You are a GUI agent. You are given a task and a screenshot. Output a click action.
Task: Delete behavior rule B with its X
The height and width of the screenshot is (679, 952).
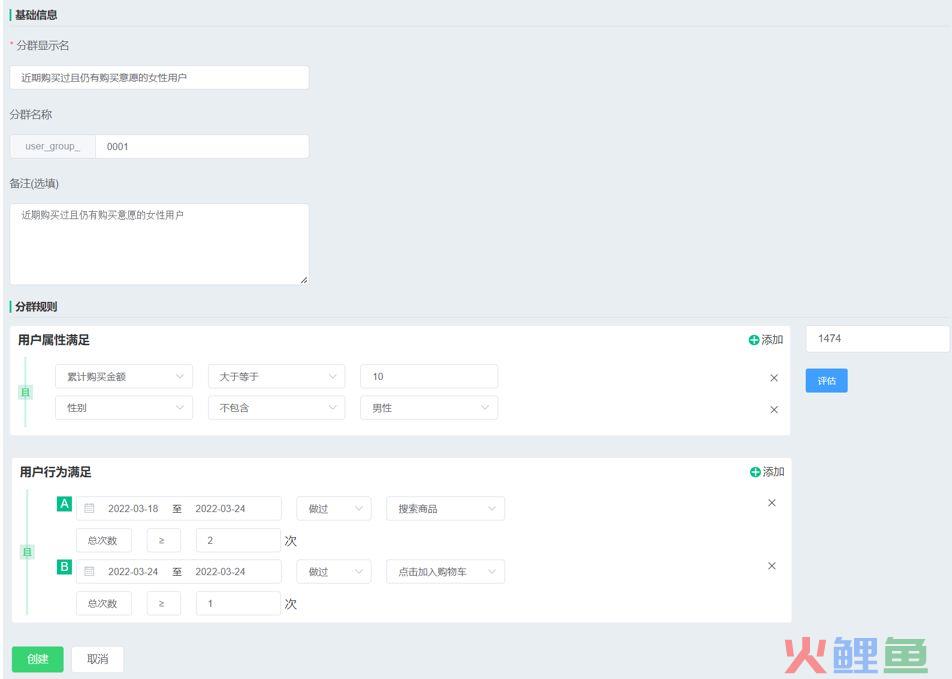click(x=772, y=566)
